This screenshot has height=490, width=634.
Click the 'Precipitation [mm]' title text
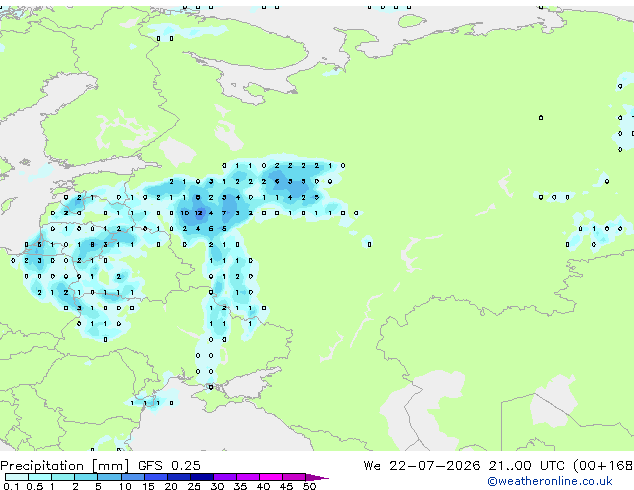click(x=65, y=466)
